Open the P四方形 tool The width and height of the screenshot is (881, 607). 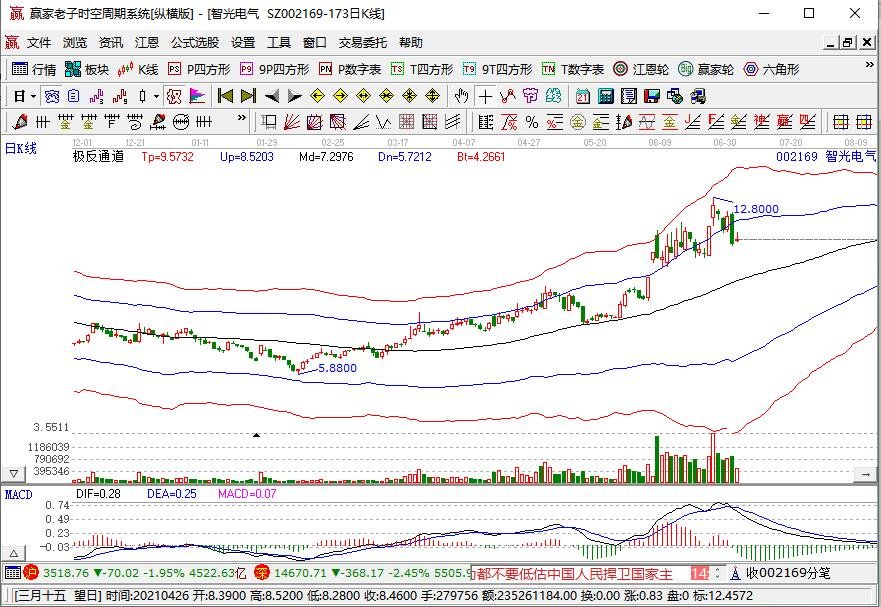coord(199,69)
